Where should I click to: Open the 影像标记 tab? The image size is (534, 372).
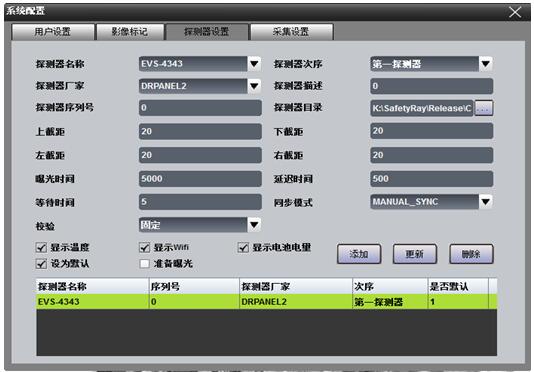(x=130, y=32)
